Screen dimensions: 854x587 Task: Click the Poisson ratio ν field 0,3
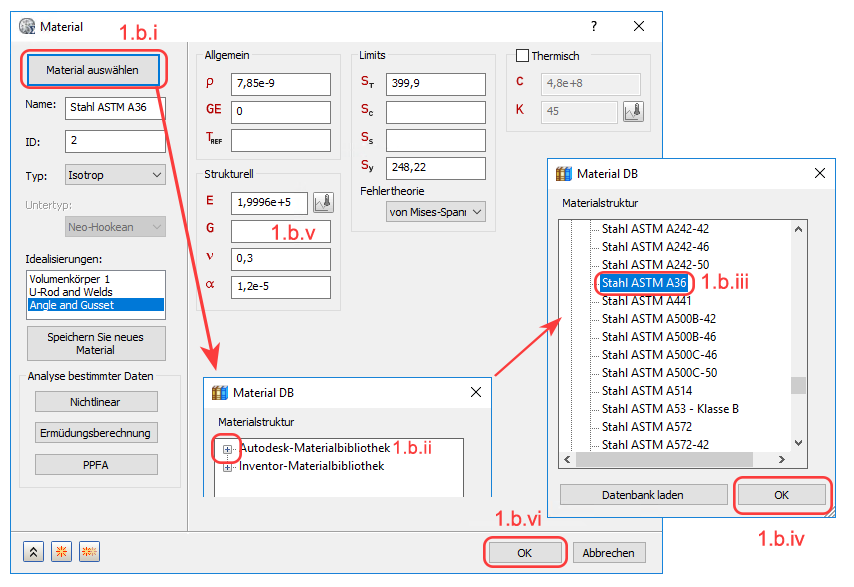tap(280, 259)
